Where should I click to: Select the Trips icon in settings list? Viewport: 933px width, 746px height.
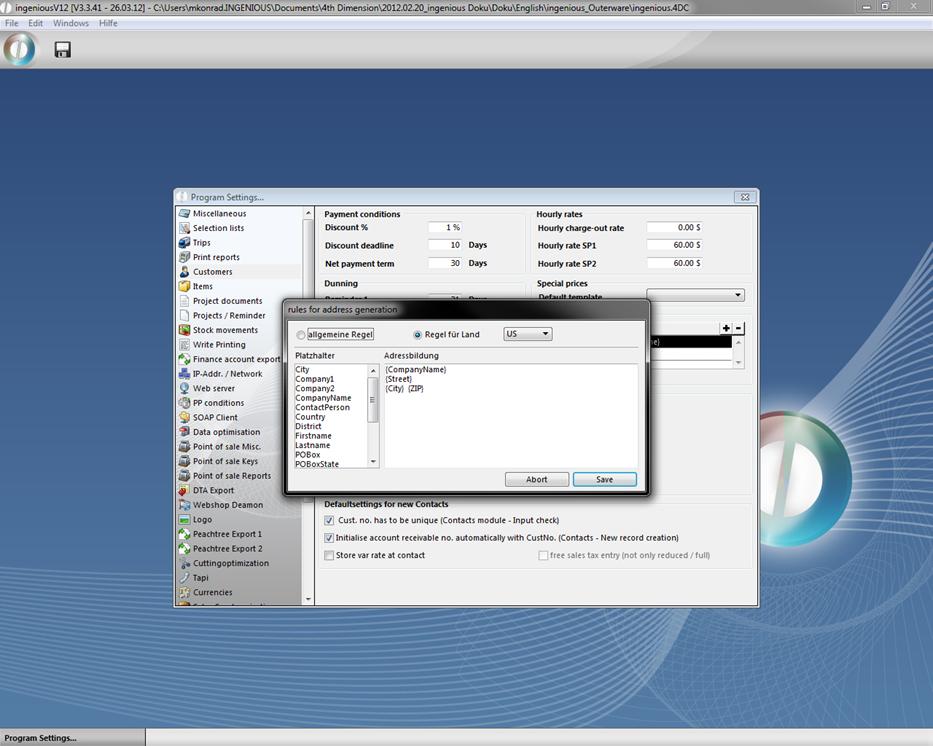click(185, 243)
